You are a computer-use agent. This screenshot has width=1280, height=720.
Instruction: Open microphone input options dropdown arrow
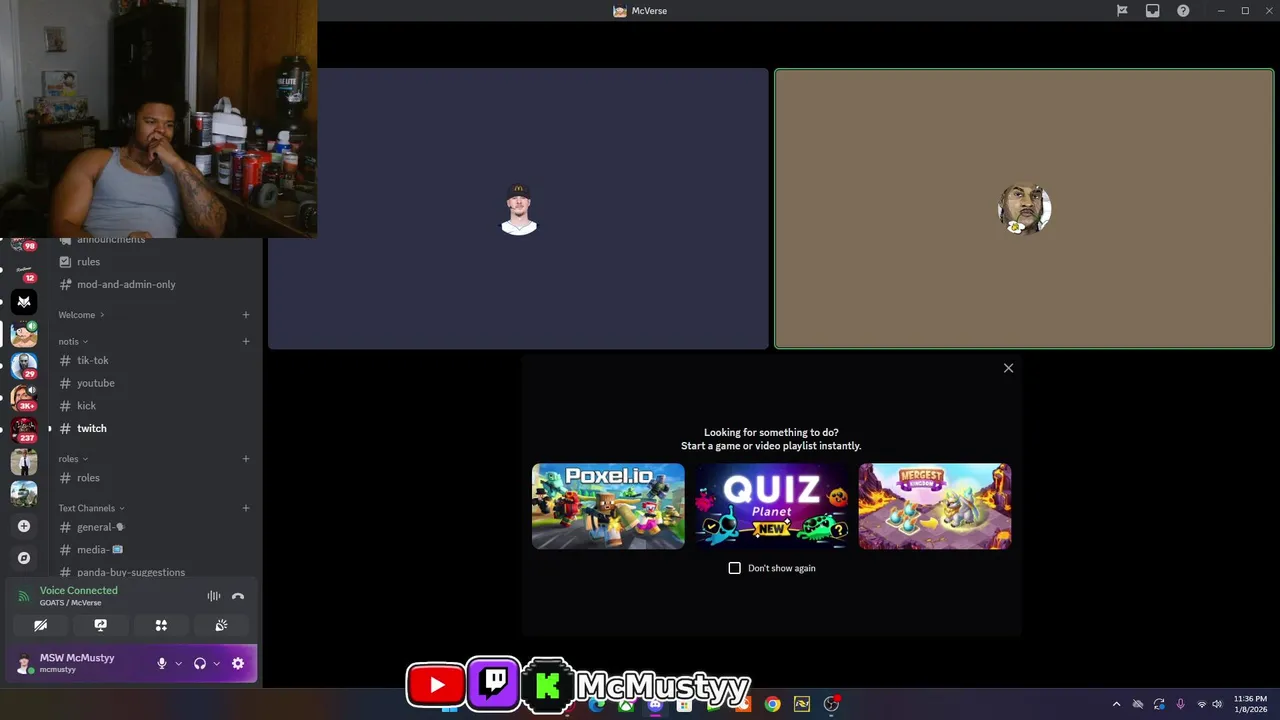coord(179,663)
